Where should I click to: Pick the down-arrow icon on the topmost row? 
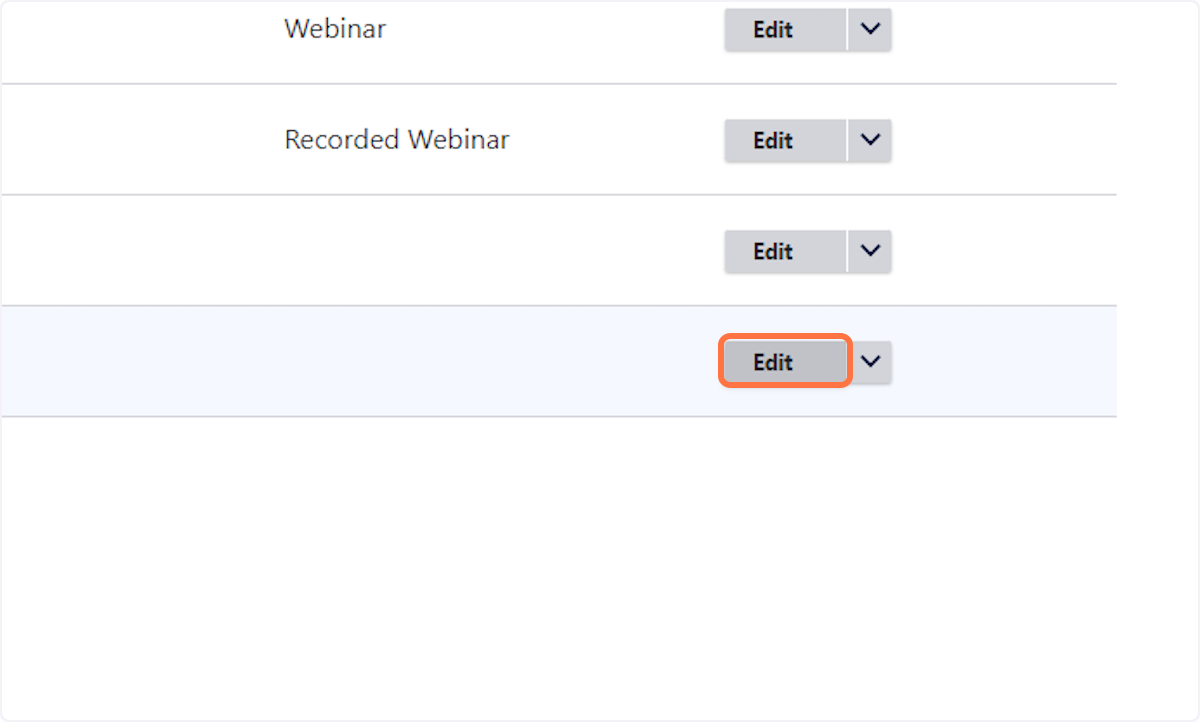870,30
